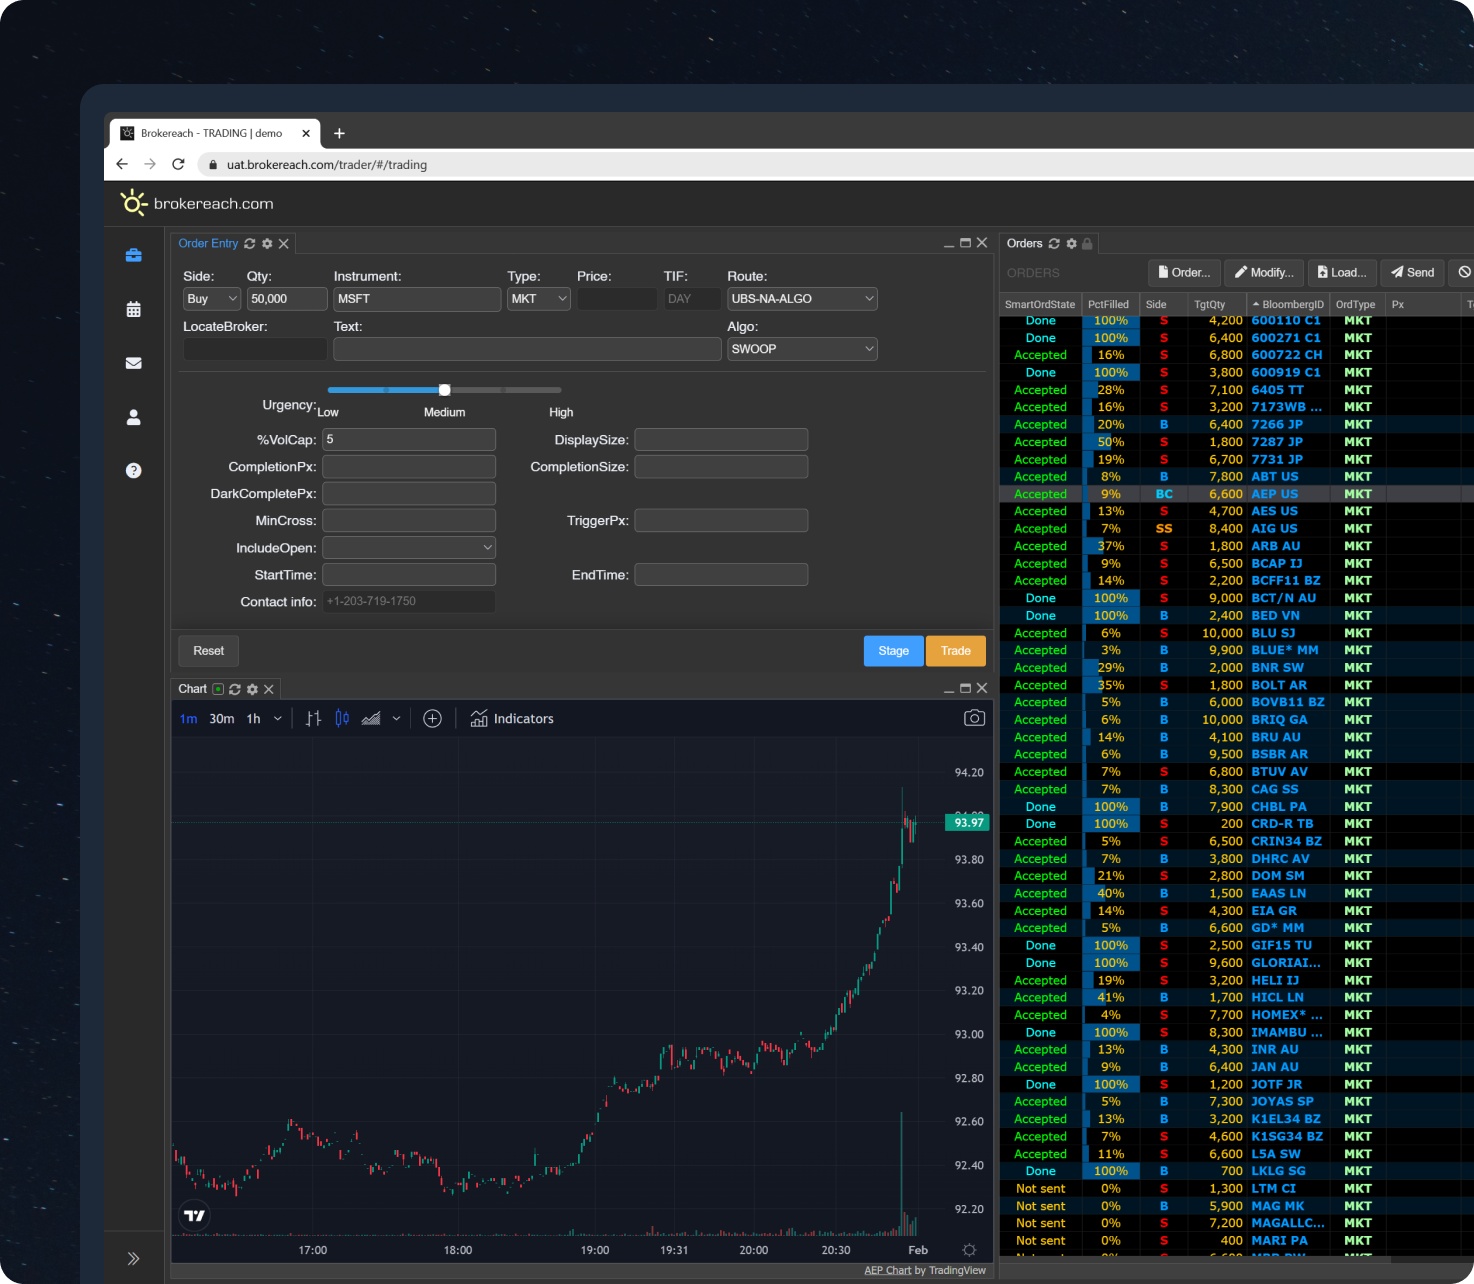Click the Qty input field
Viewport: 1474px width, 1284px height.
(x=287, y=299)
